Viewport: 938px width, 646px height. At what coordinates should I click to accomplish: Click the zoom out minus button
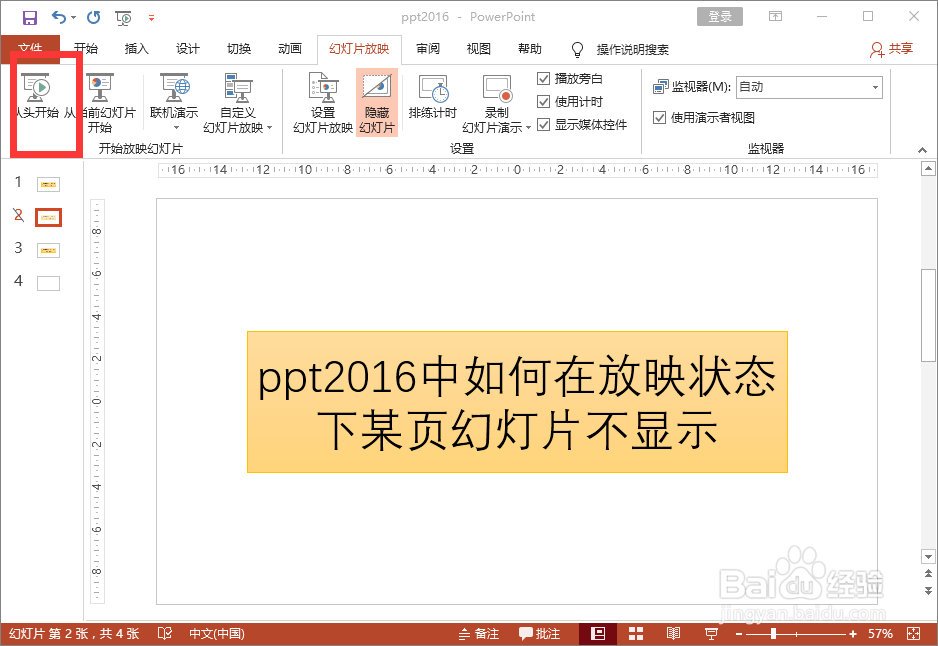tap(739, 633)
